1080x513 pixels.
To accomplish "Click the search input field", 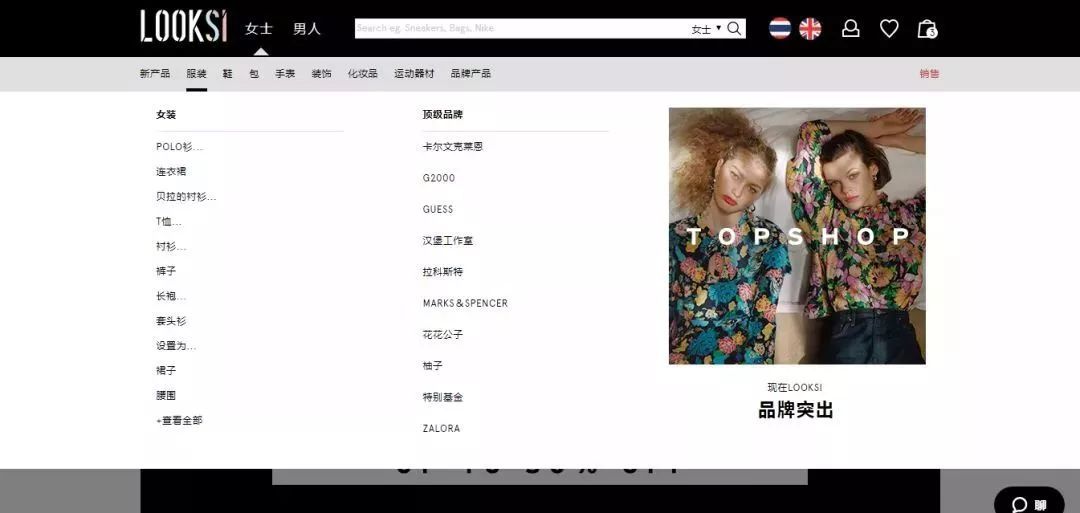I will click(x=522, y=28).
